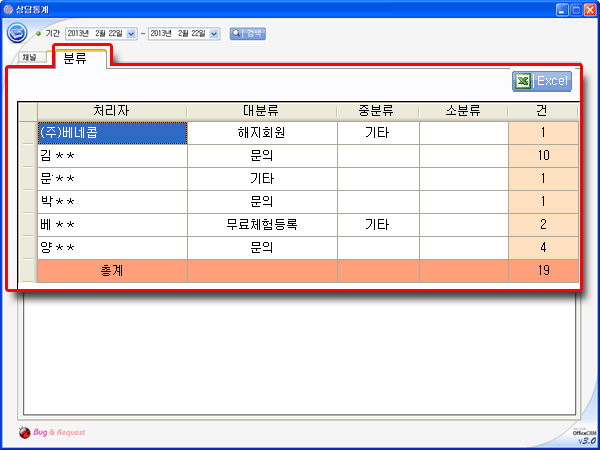Viewport: 600px width, 450px height.
Task: Click the 처리자 column header
Action: click(x=111, y=110)
